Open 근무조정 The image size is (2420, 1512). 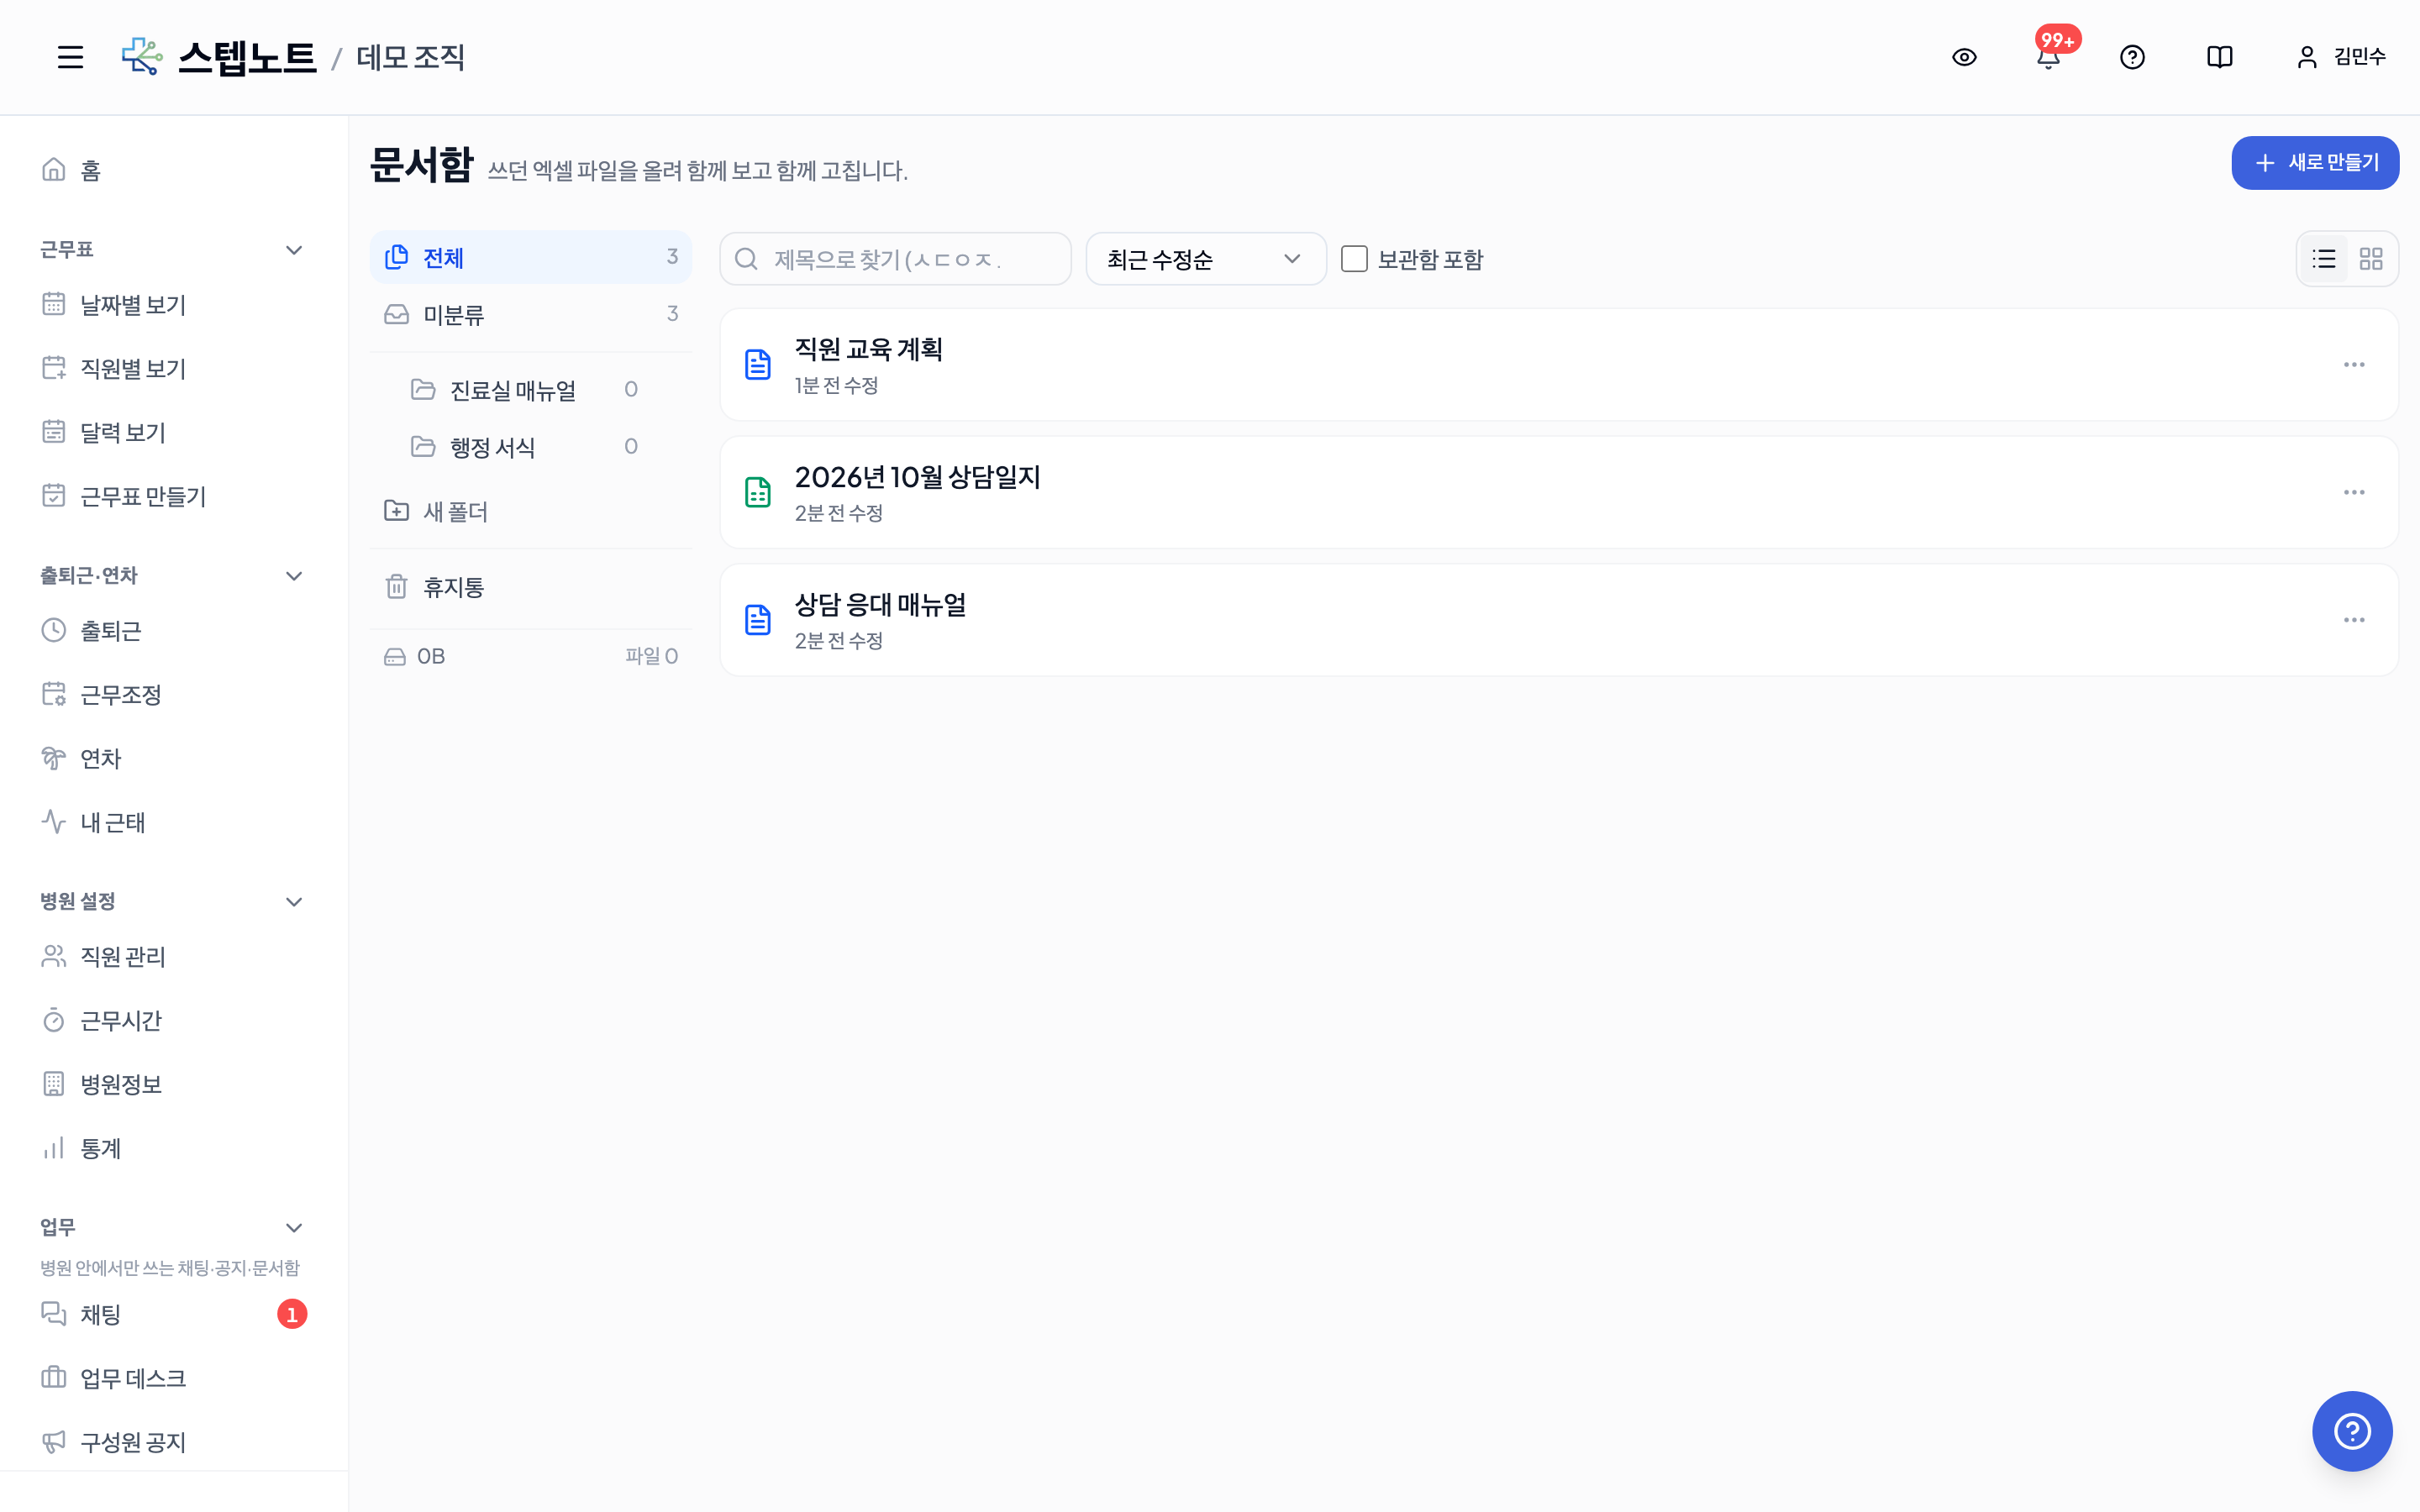click(x=174, y=694)
